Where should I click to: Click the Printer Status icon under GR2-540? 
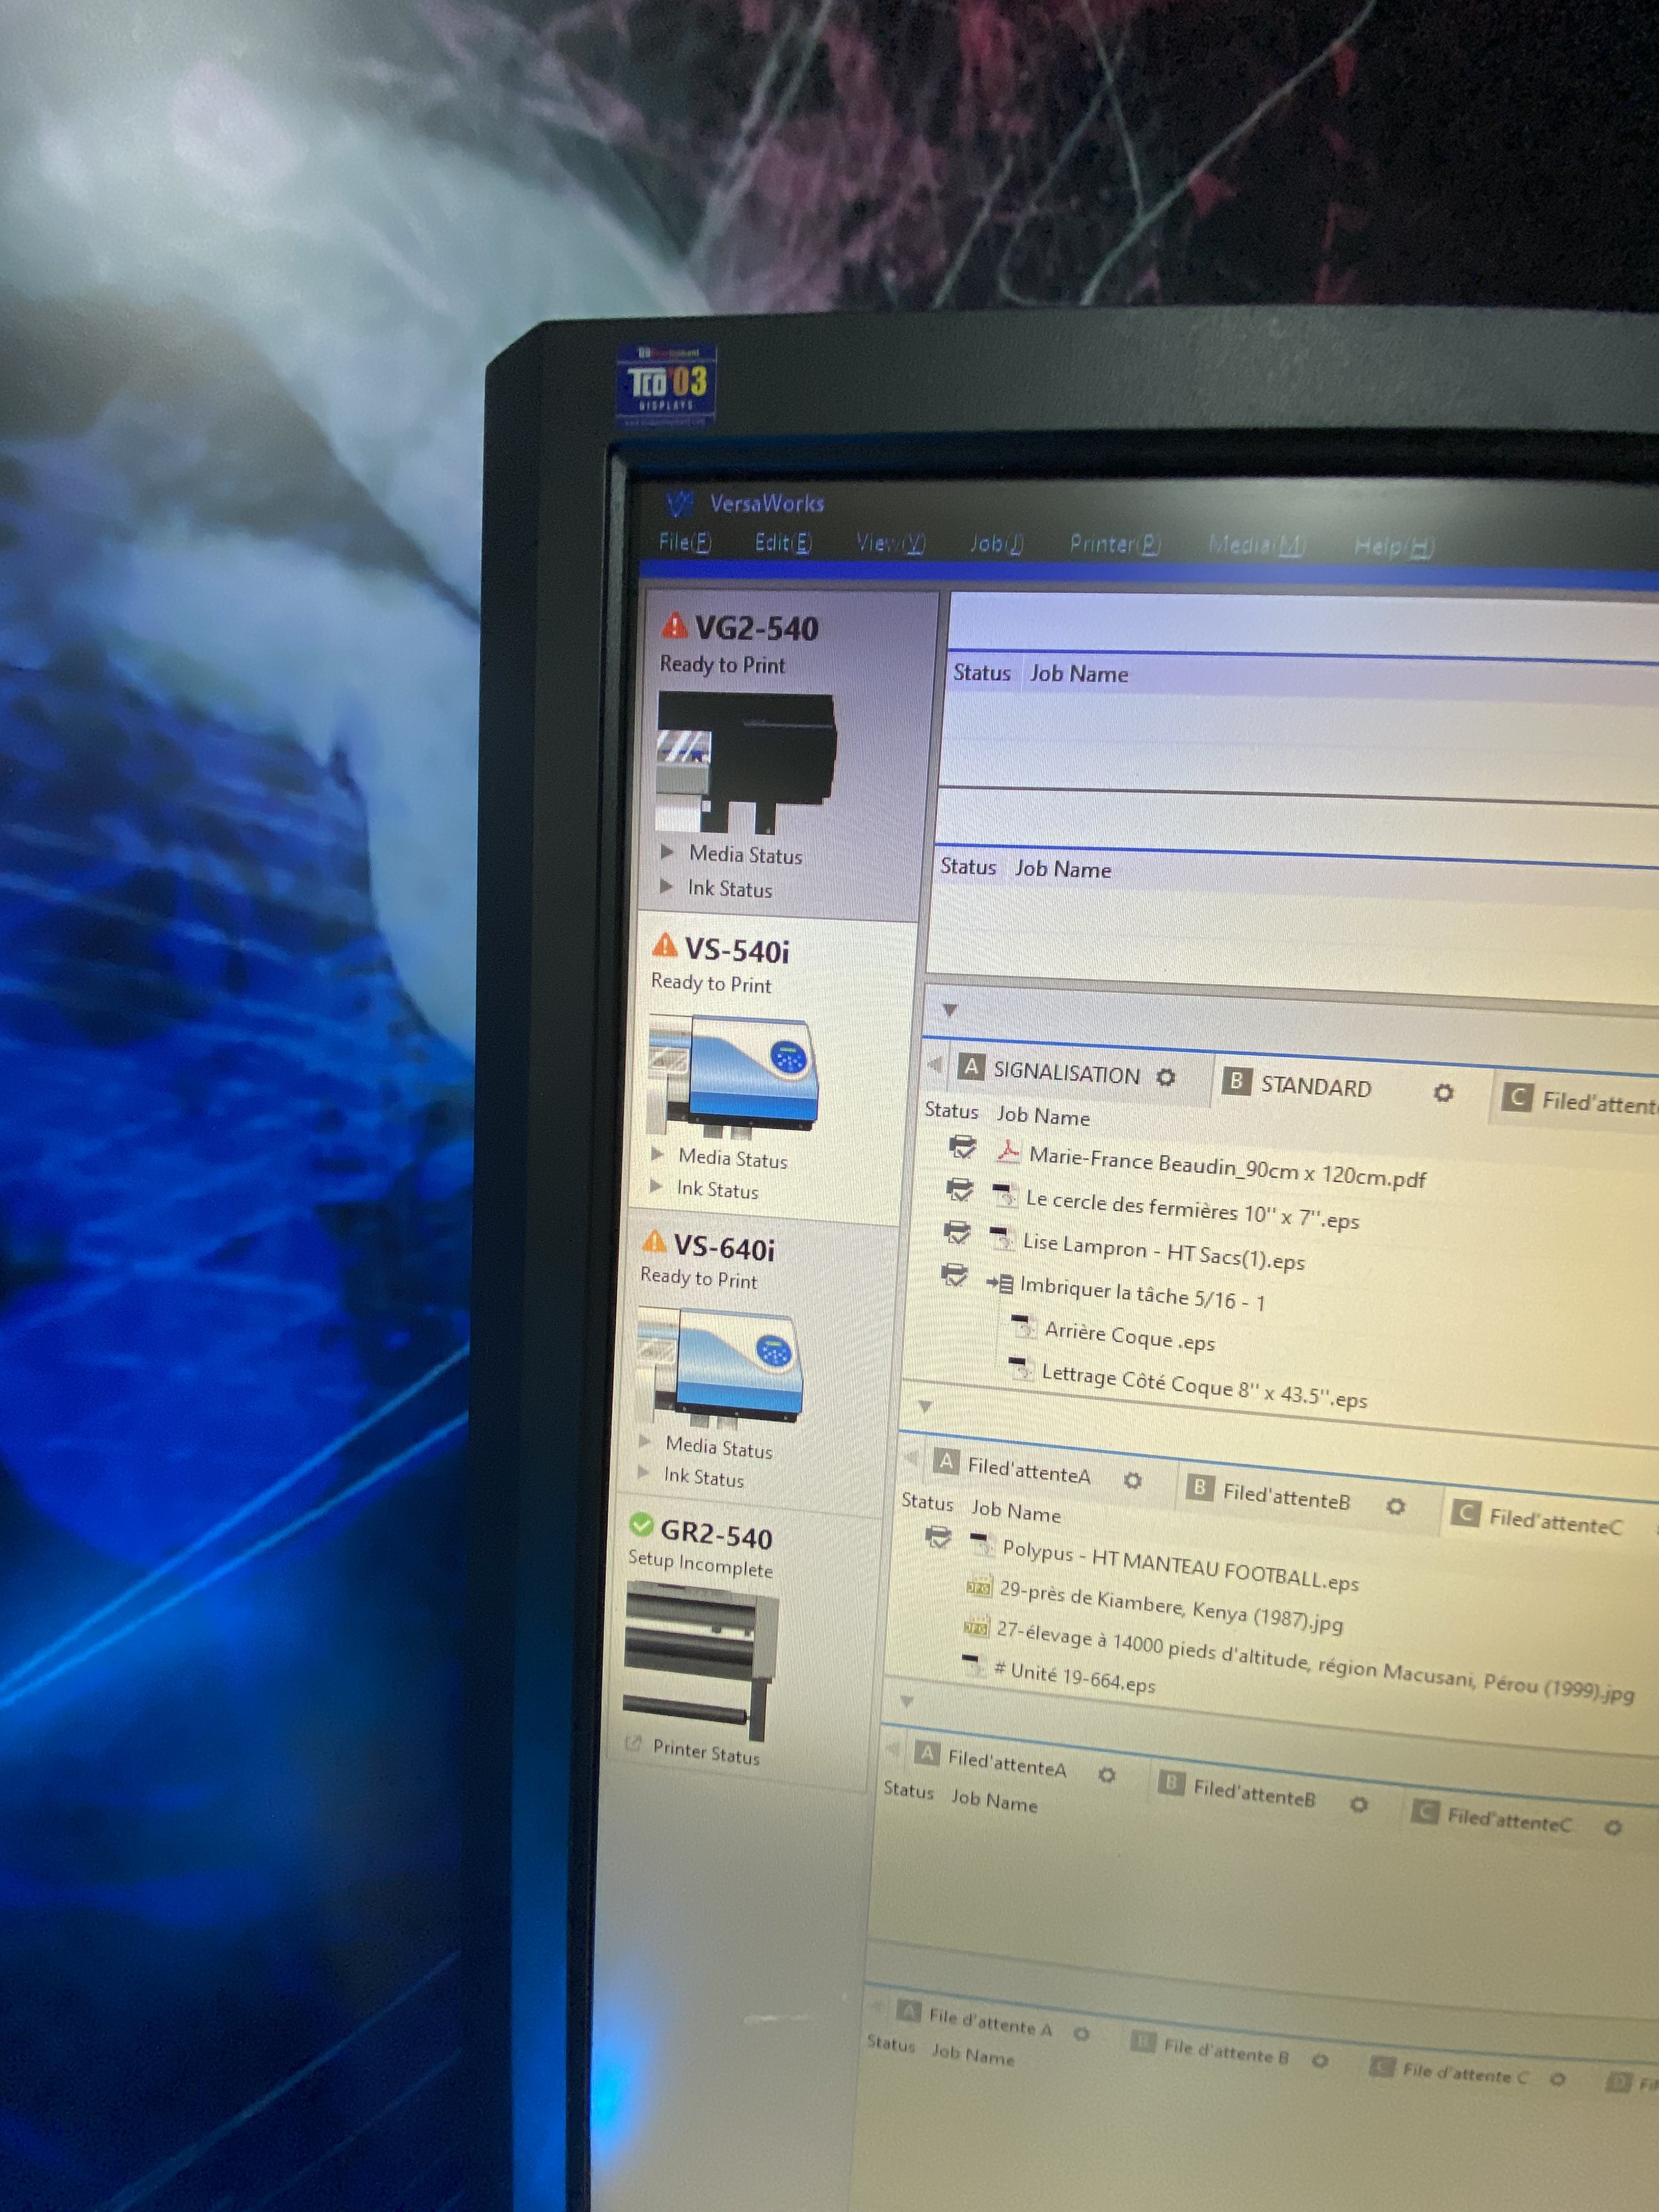[x=632, y=1743]
